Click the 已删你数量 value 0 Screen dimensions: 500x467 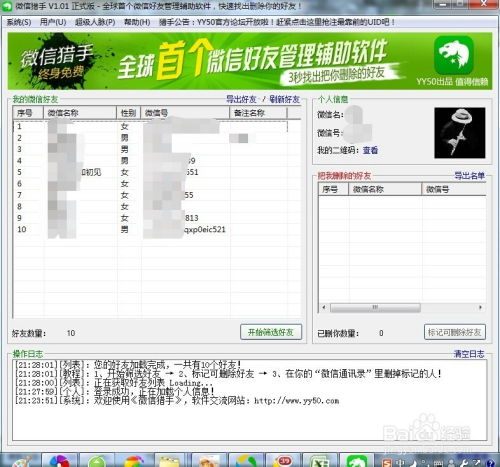coord(381,333)
